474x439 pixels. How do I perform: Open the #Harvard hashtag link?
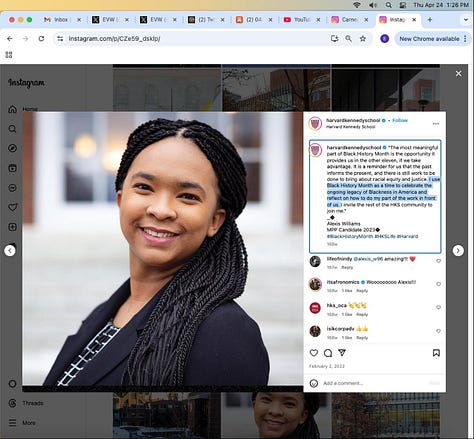[x=407, y=236]
